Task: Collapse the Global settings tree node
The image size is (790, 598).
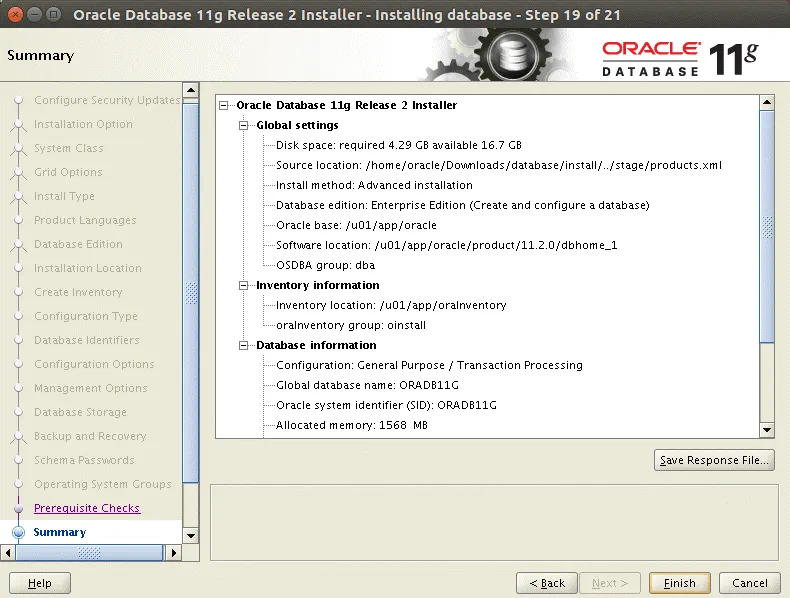Action: point(243,126)
